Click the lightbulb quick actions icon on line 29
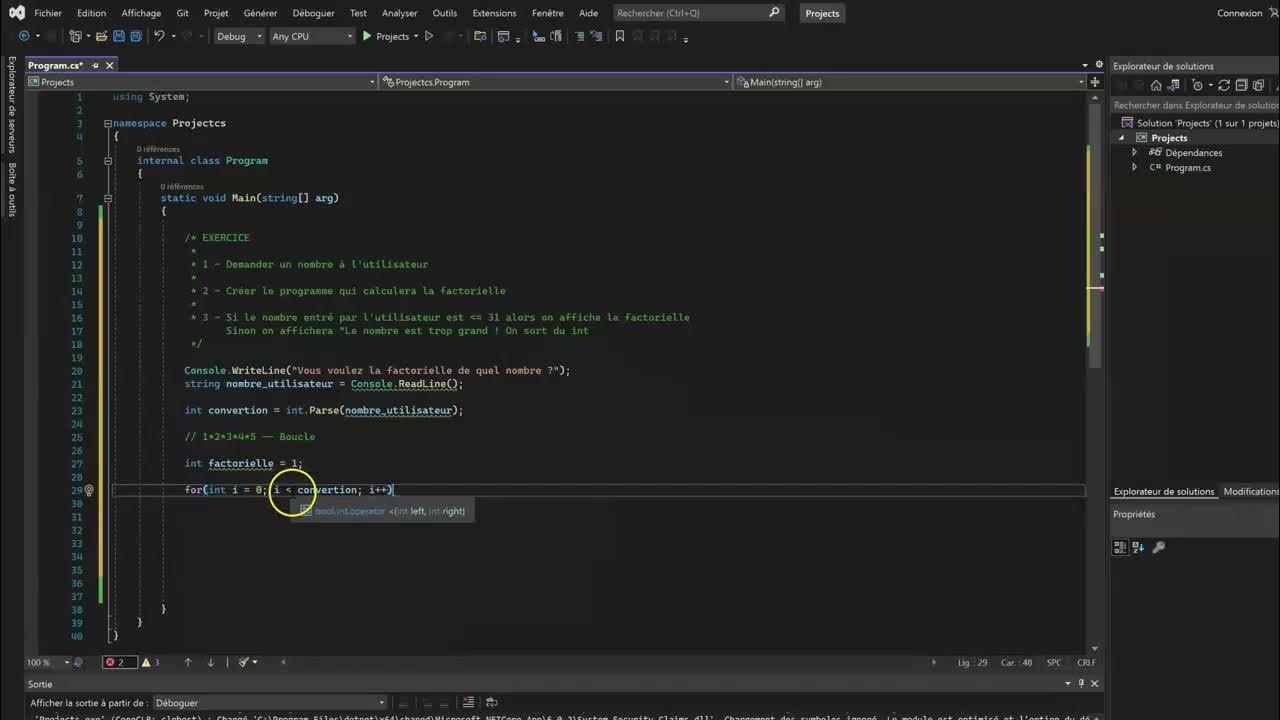The width and height of the screenshot is (1280, 720). pyautogui.click(x=89, y=490)
